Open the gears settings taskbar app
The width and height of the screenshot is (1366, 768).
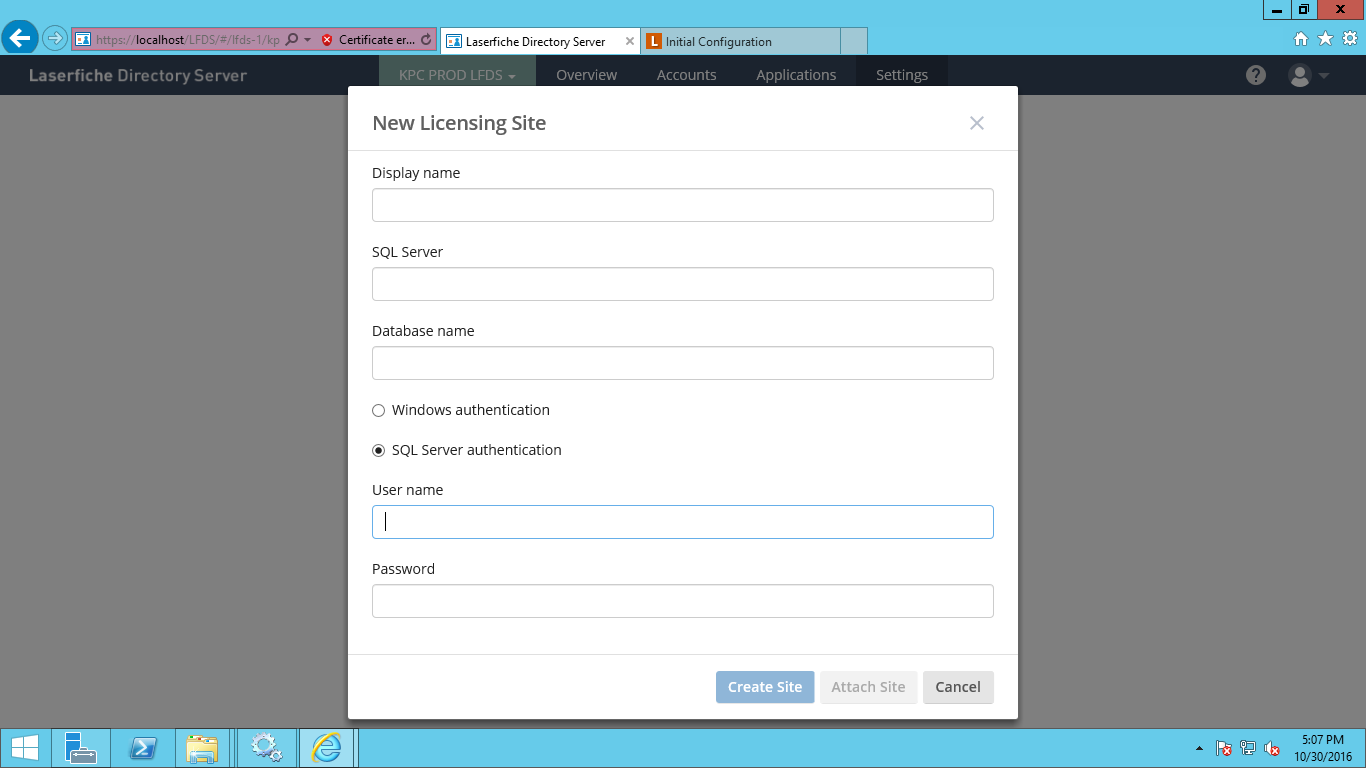(x=266, y=748)
